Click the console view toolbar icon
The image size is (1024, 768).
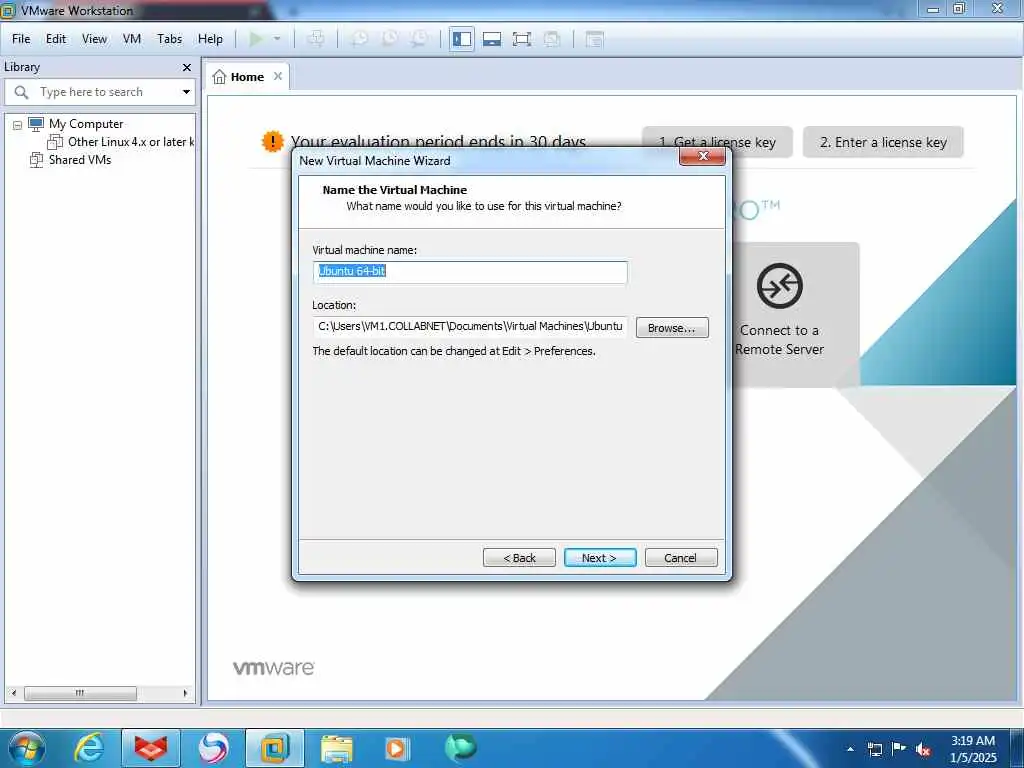[x=594, y=39]
